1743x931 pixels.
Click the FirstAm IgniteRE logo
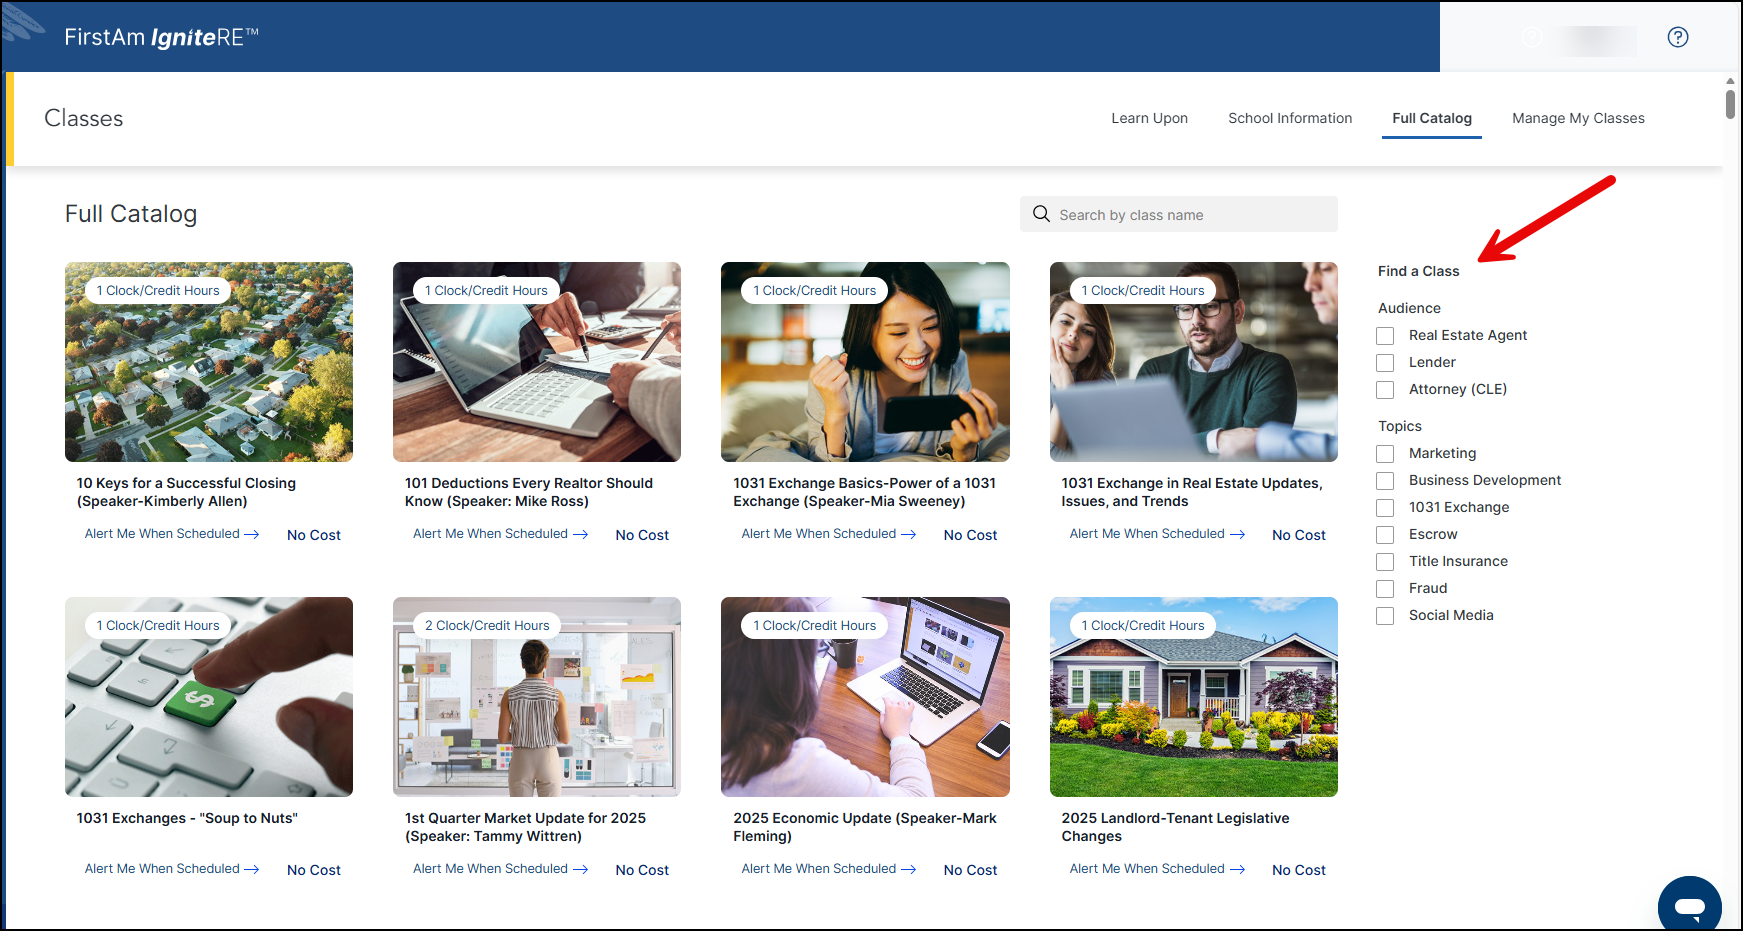161,37
